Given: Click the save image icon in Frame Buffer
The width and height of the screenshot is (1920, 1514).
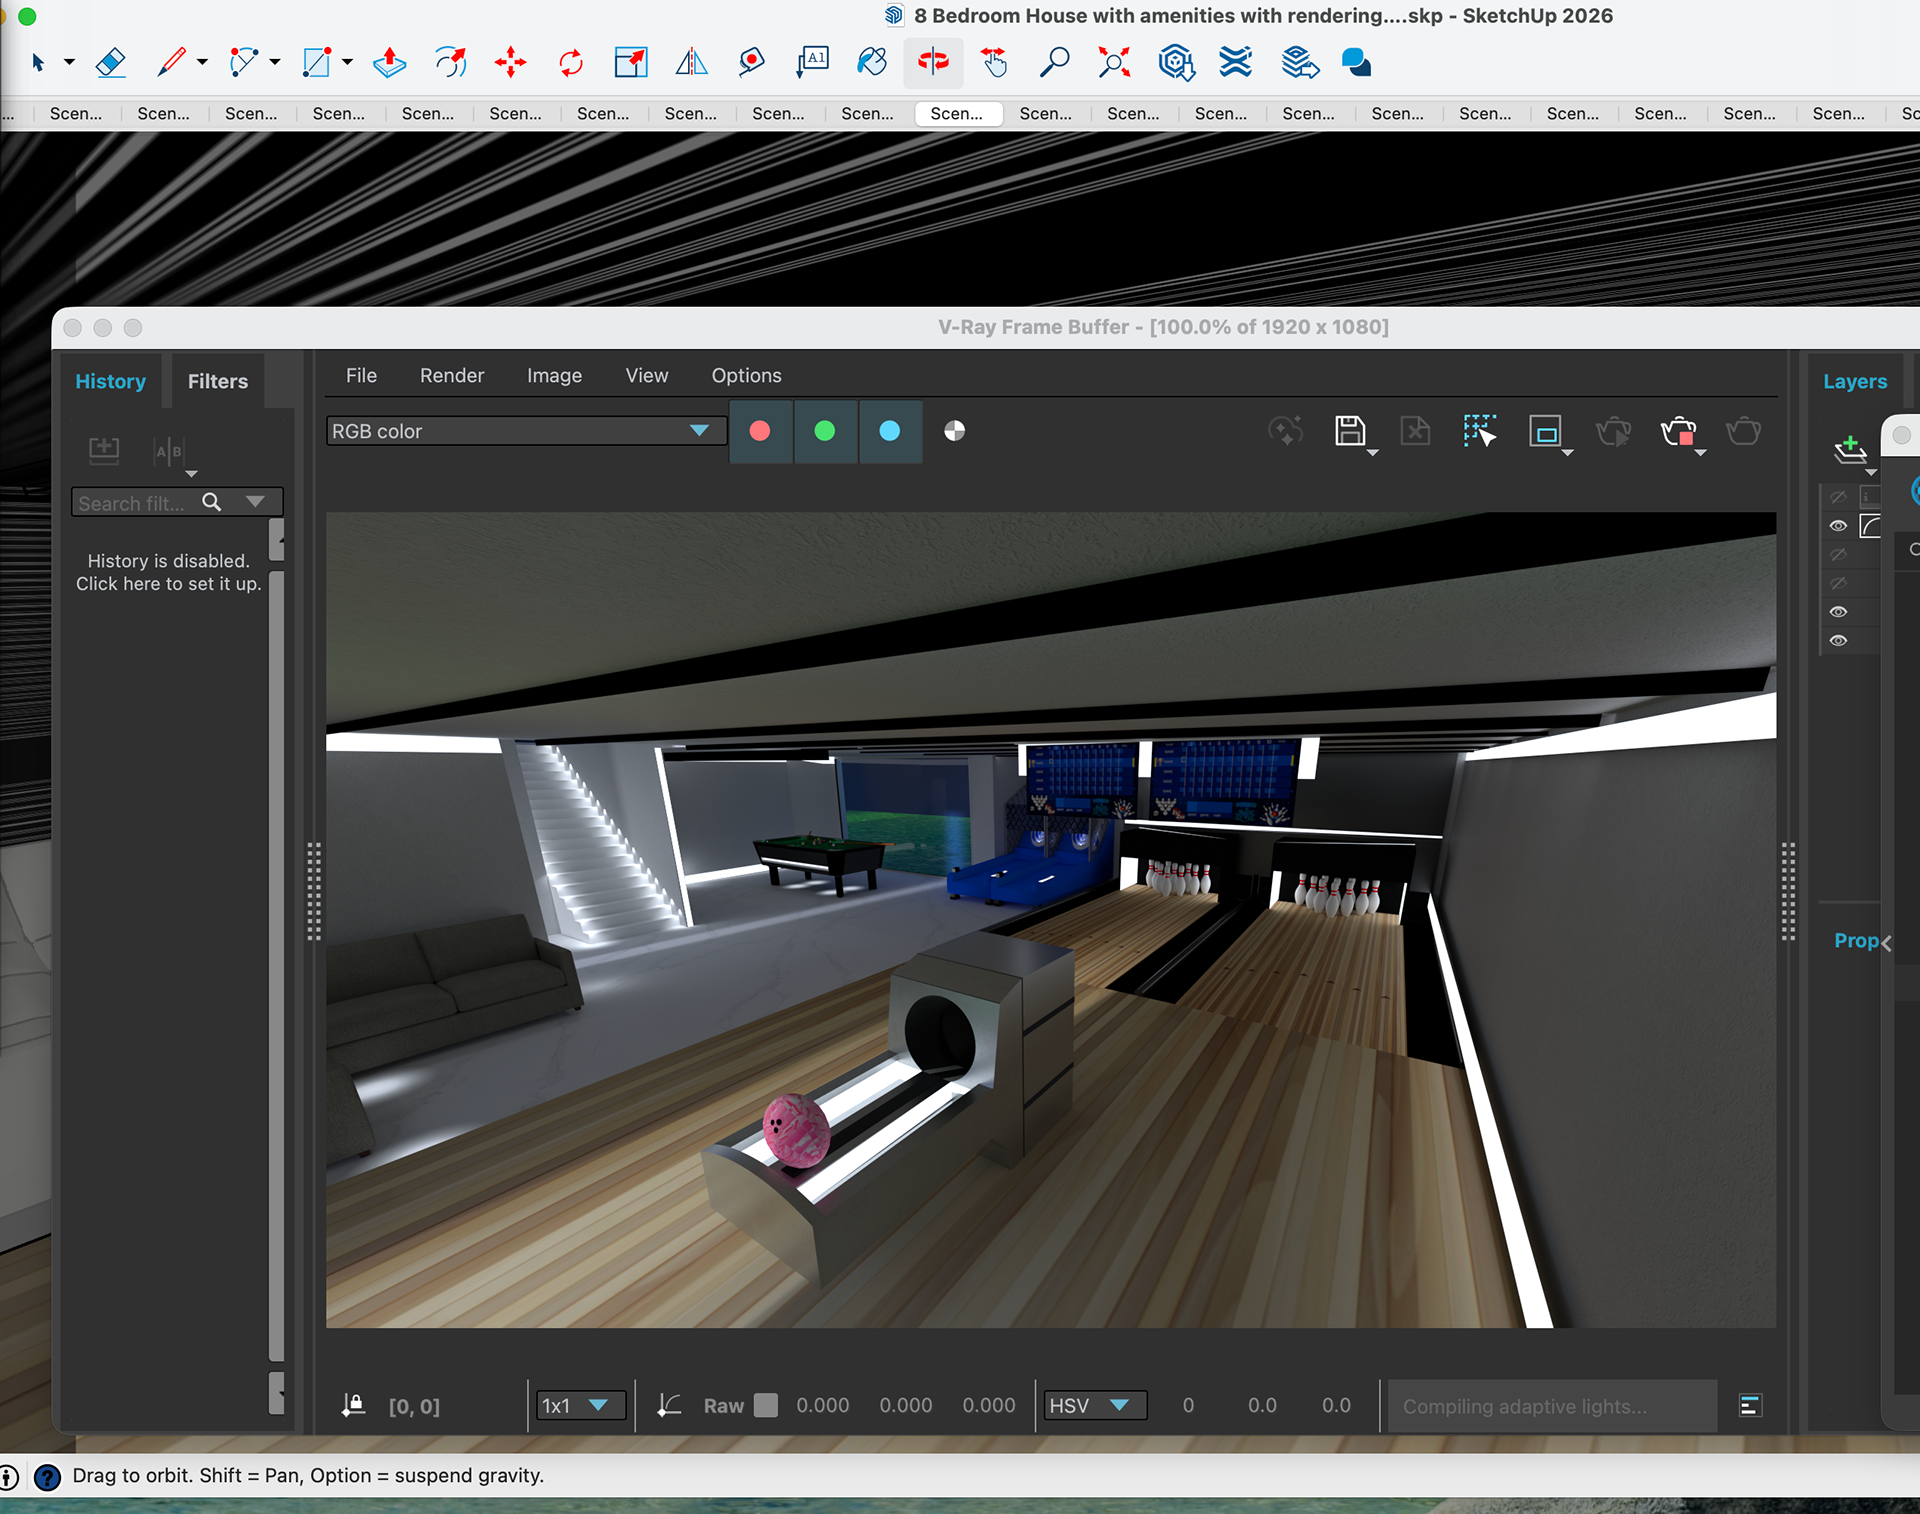Looking at the screenshot, I should click(x=1350, y=431).
